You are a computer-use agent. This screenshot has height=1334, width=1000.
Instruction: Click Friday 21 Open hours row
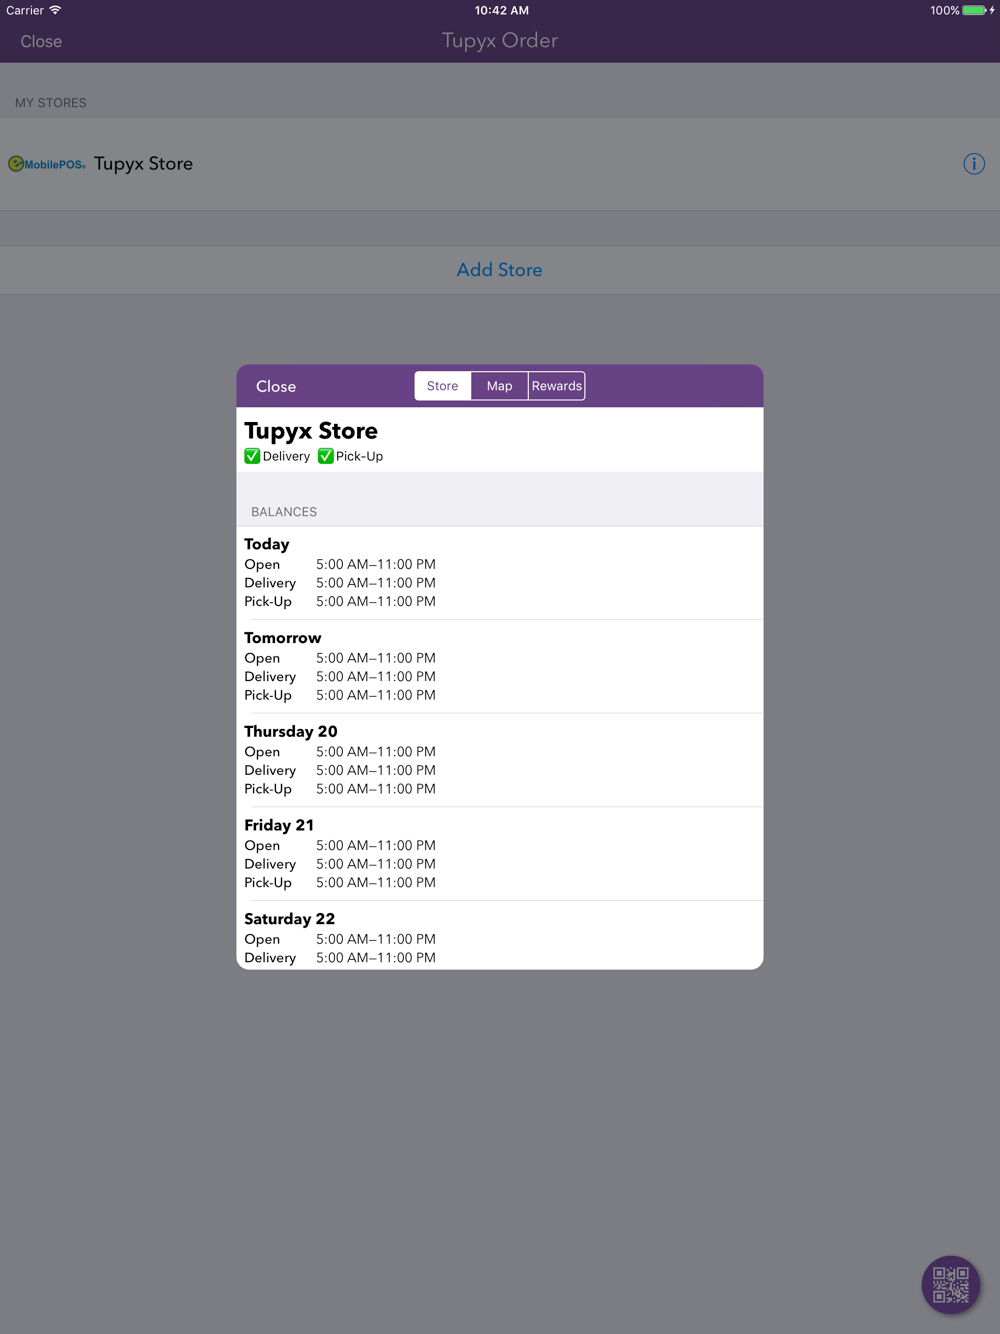(340, 845)
